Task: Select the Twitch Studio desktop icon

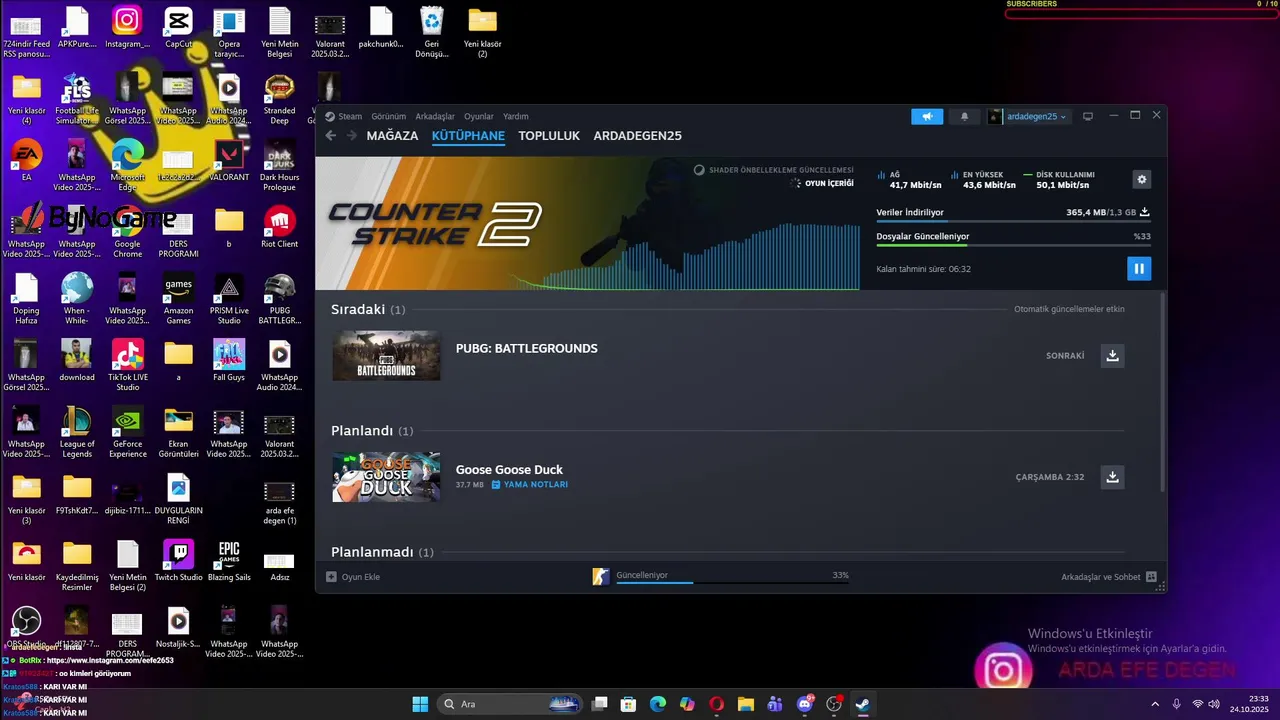Action: [178, 560]
